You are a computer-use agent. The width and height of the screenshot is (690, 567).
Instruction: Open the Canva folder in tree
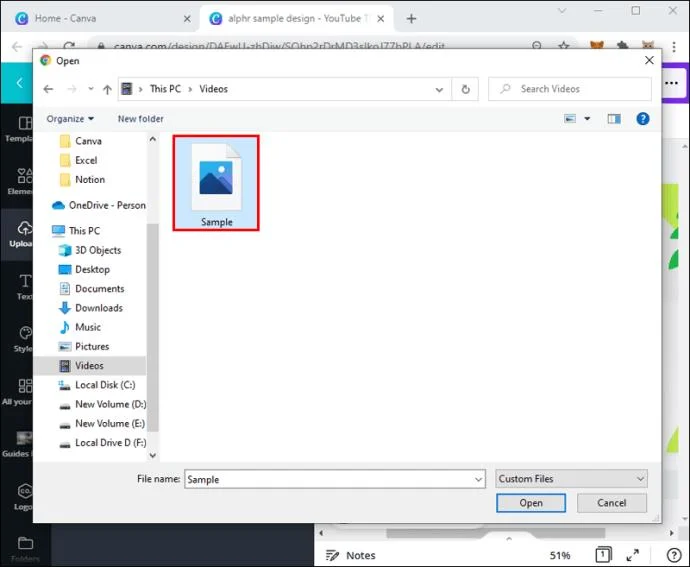coord(88,141)
